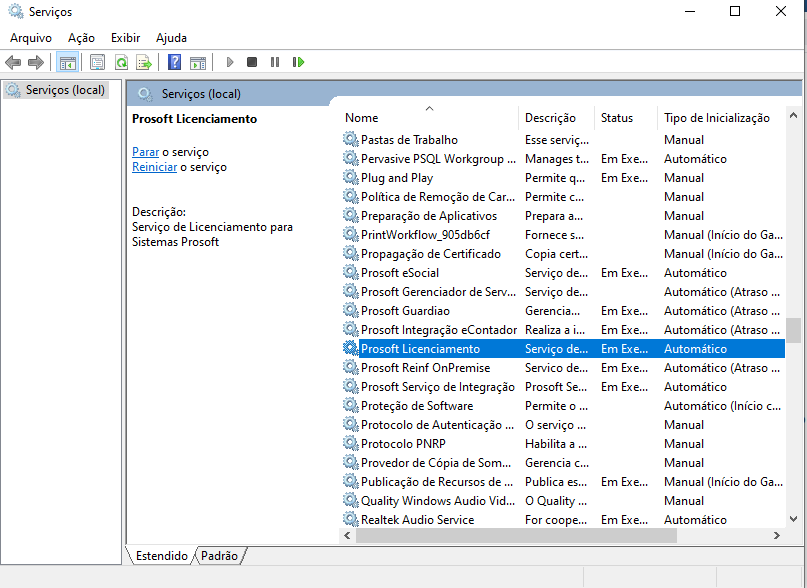Click the 'For coope...' description cell
Screen dimensions: 807x588
tap(556, 520)
